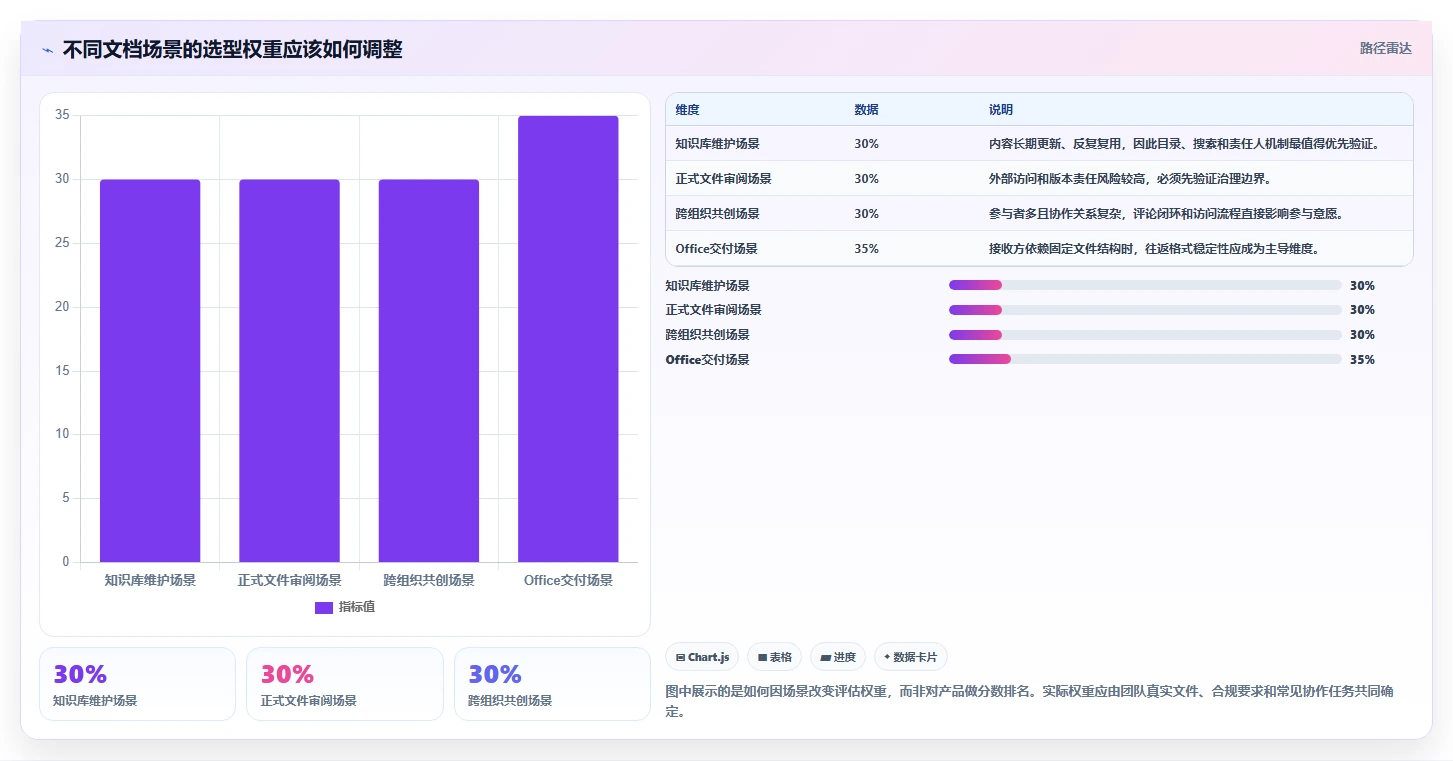Click the 说明 table column header
1453x761 pixels.
[1001, 109]
